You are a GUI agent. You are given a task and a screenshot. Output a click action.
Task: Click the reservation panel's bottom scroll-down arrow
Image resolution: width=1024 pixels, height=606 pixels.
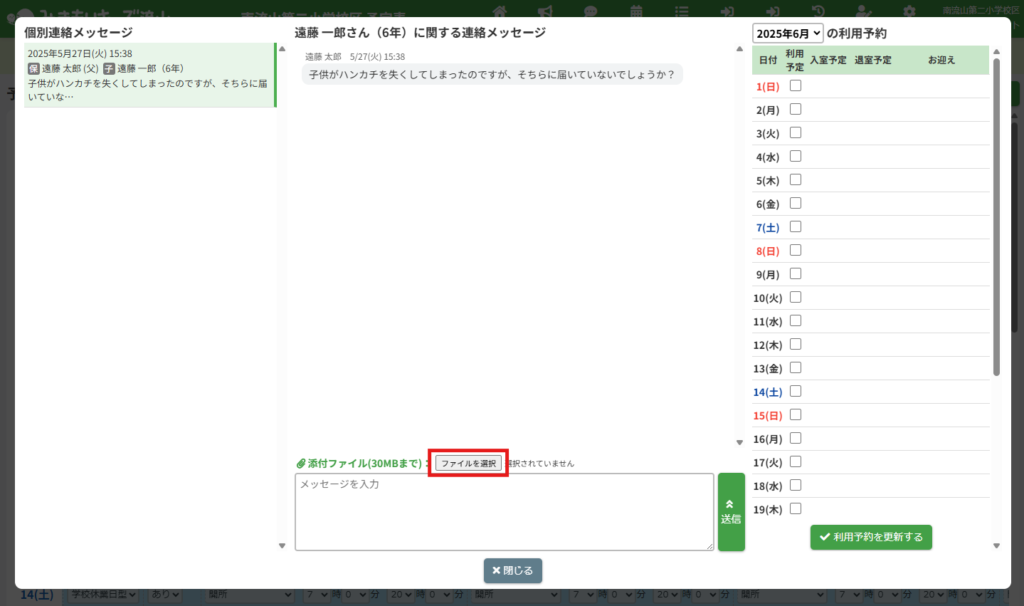click(996, 545)
